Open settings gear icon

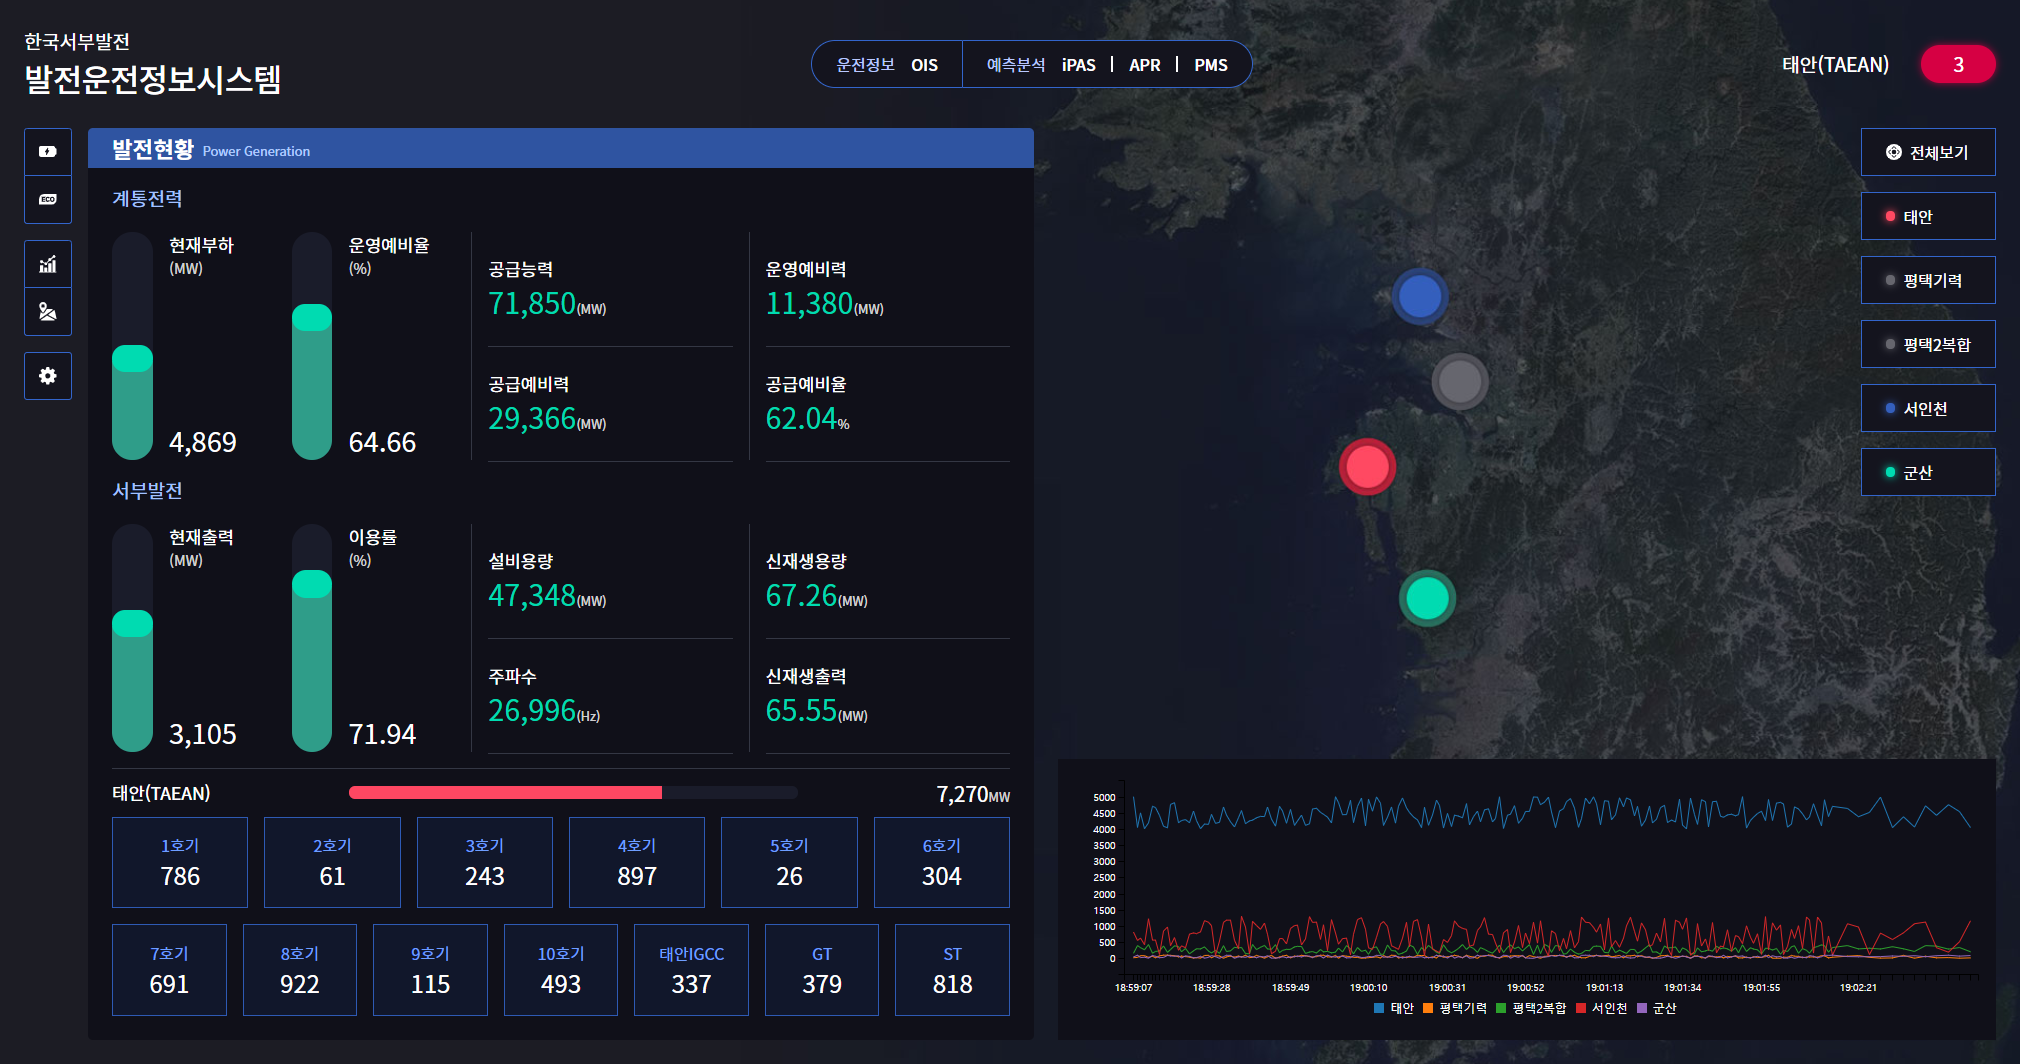pos(48,376)
